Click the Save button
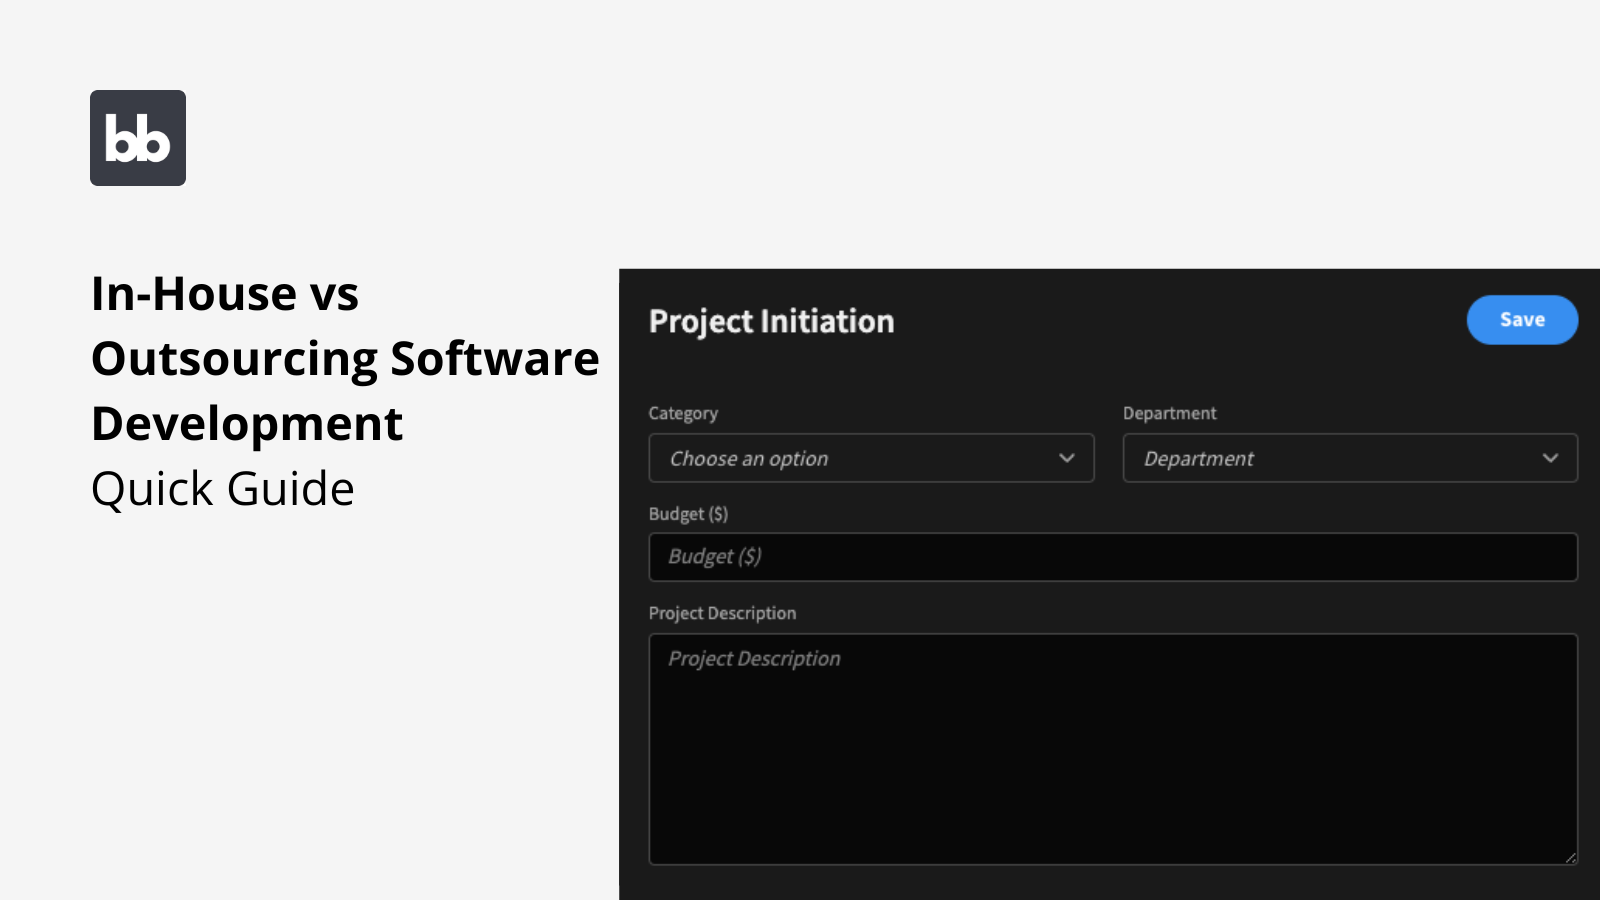This screenshot has height=900, width=1600. pos(1521,319)
